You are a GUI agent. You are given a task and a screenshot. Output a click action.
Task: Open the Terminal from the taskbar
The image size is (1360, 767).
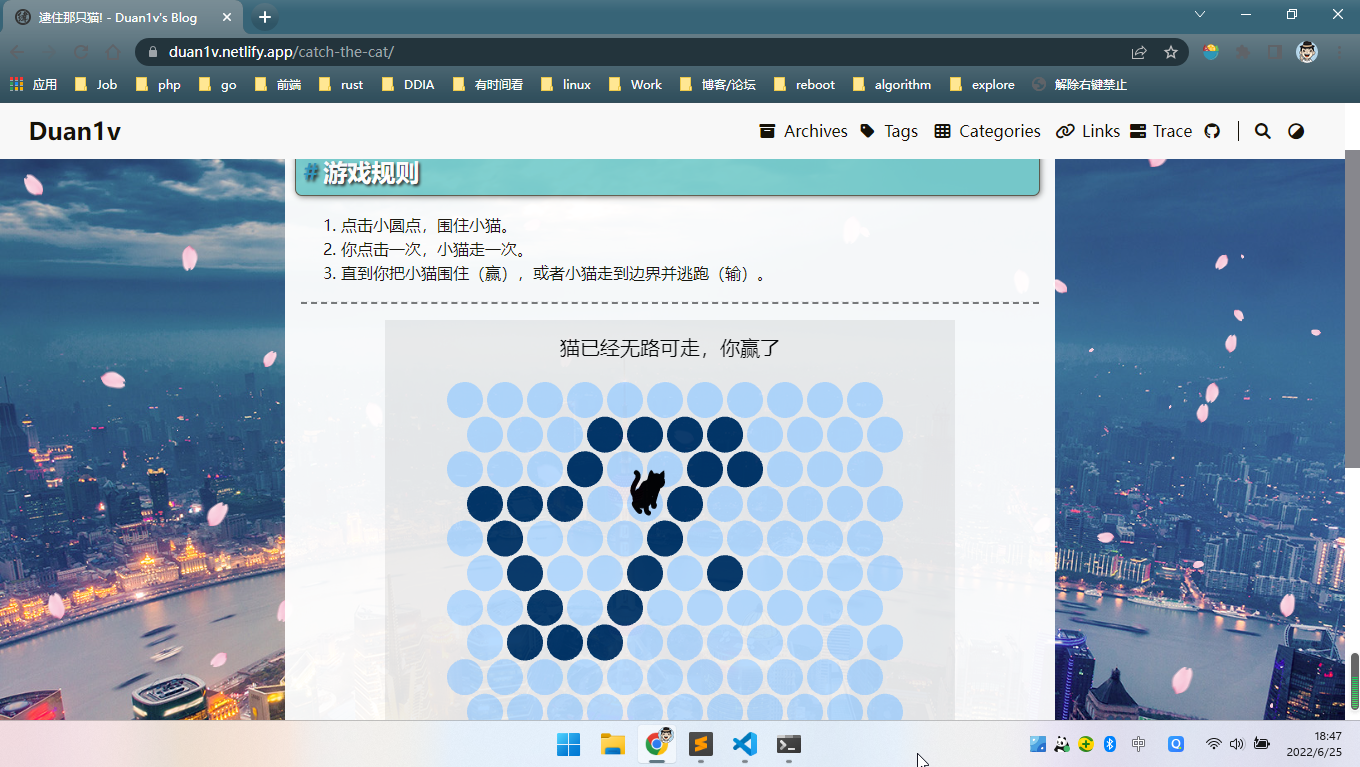coord(789,744)
